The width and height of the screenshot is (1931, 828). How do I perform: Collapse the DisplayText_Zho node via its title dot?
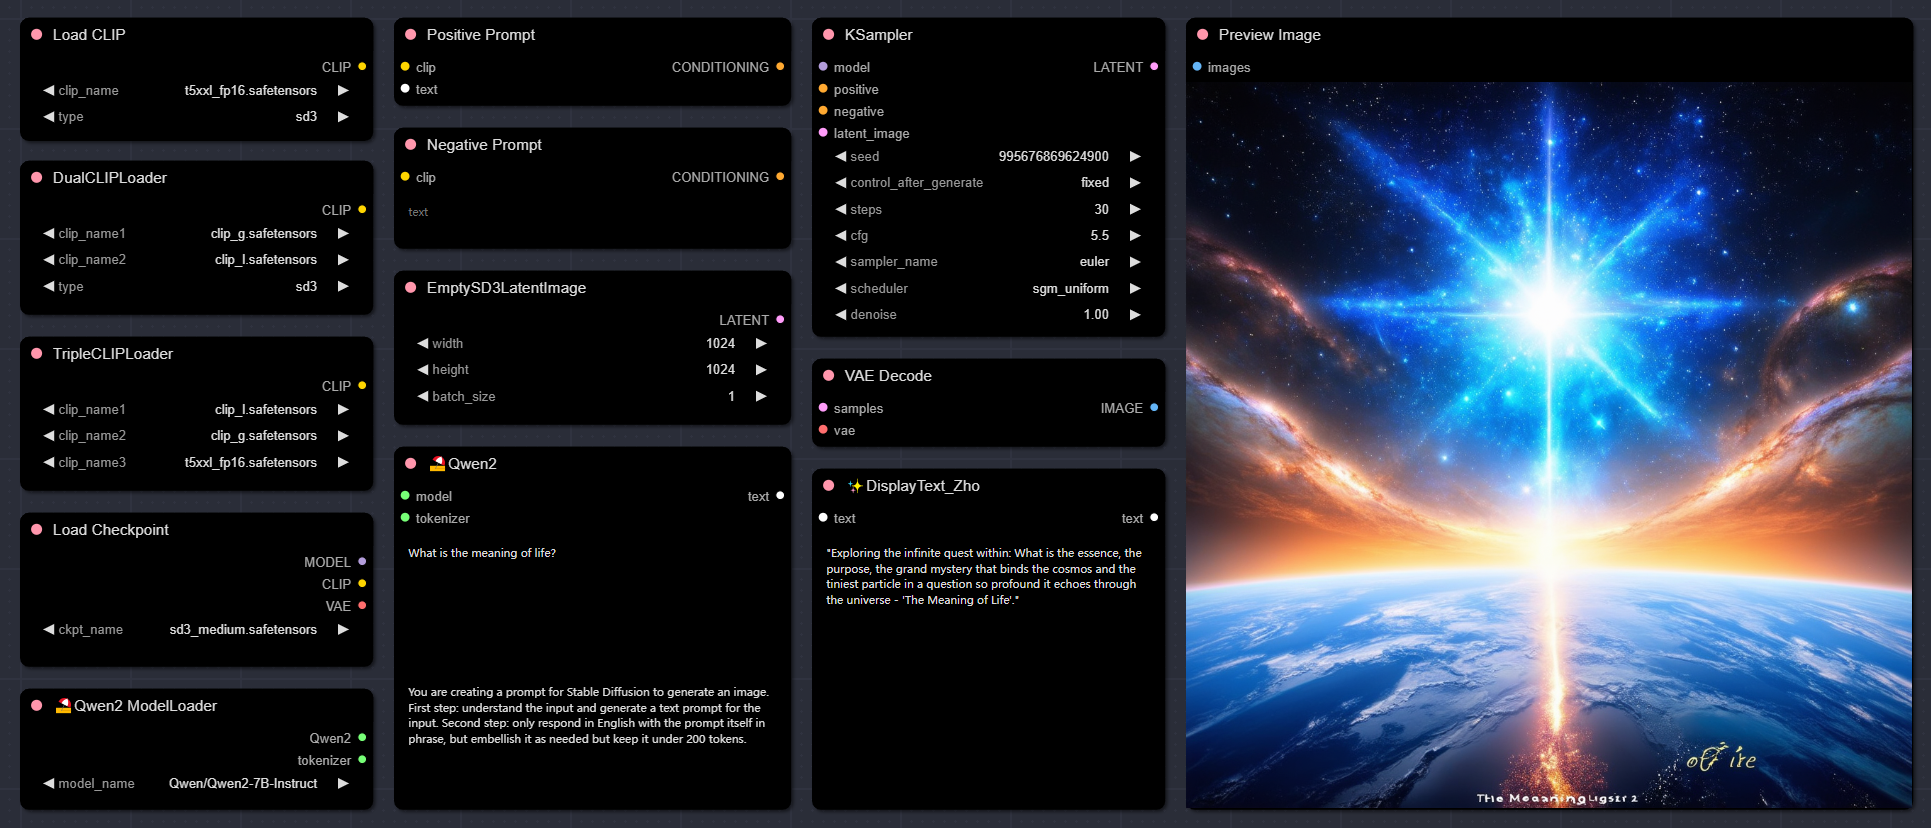[829, 485]
